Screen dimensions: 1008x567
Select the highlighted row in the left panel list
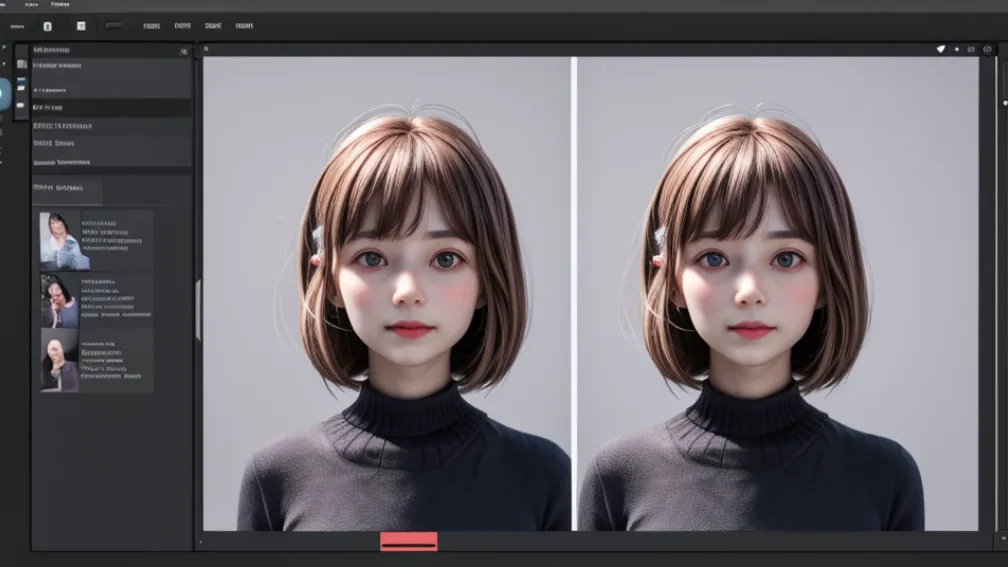pos(111,107)
